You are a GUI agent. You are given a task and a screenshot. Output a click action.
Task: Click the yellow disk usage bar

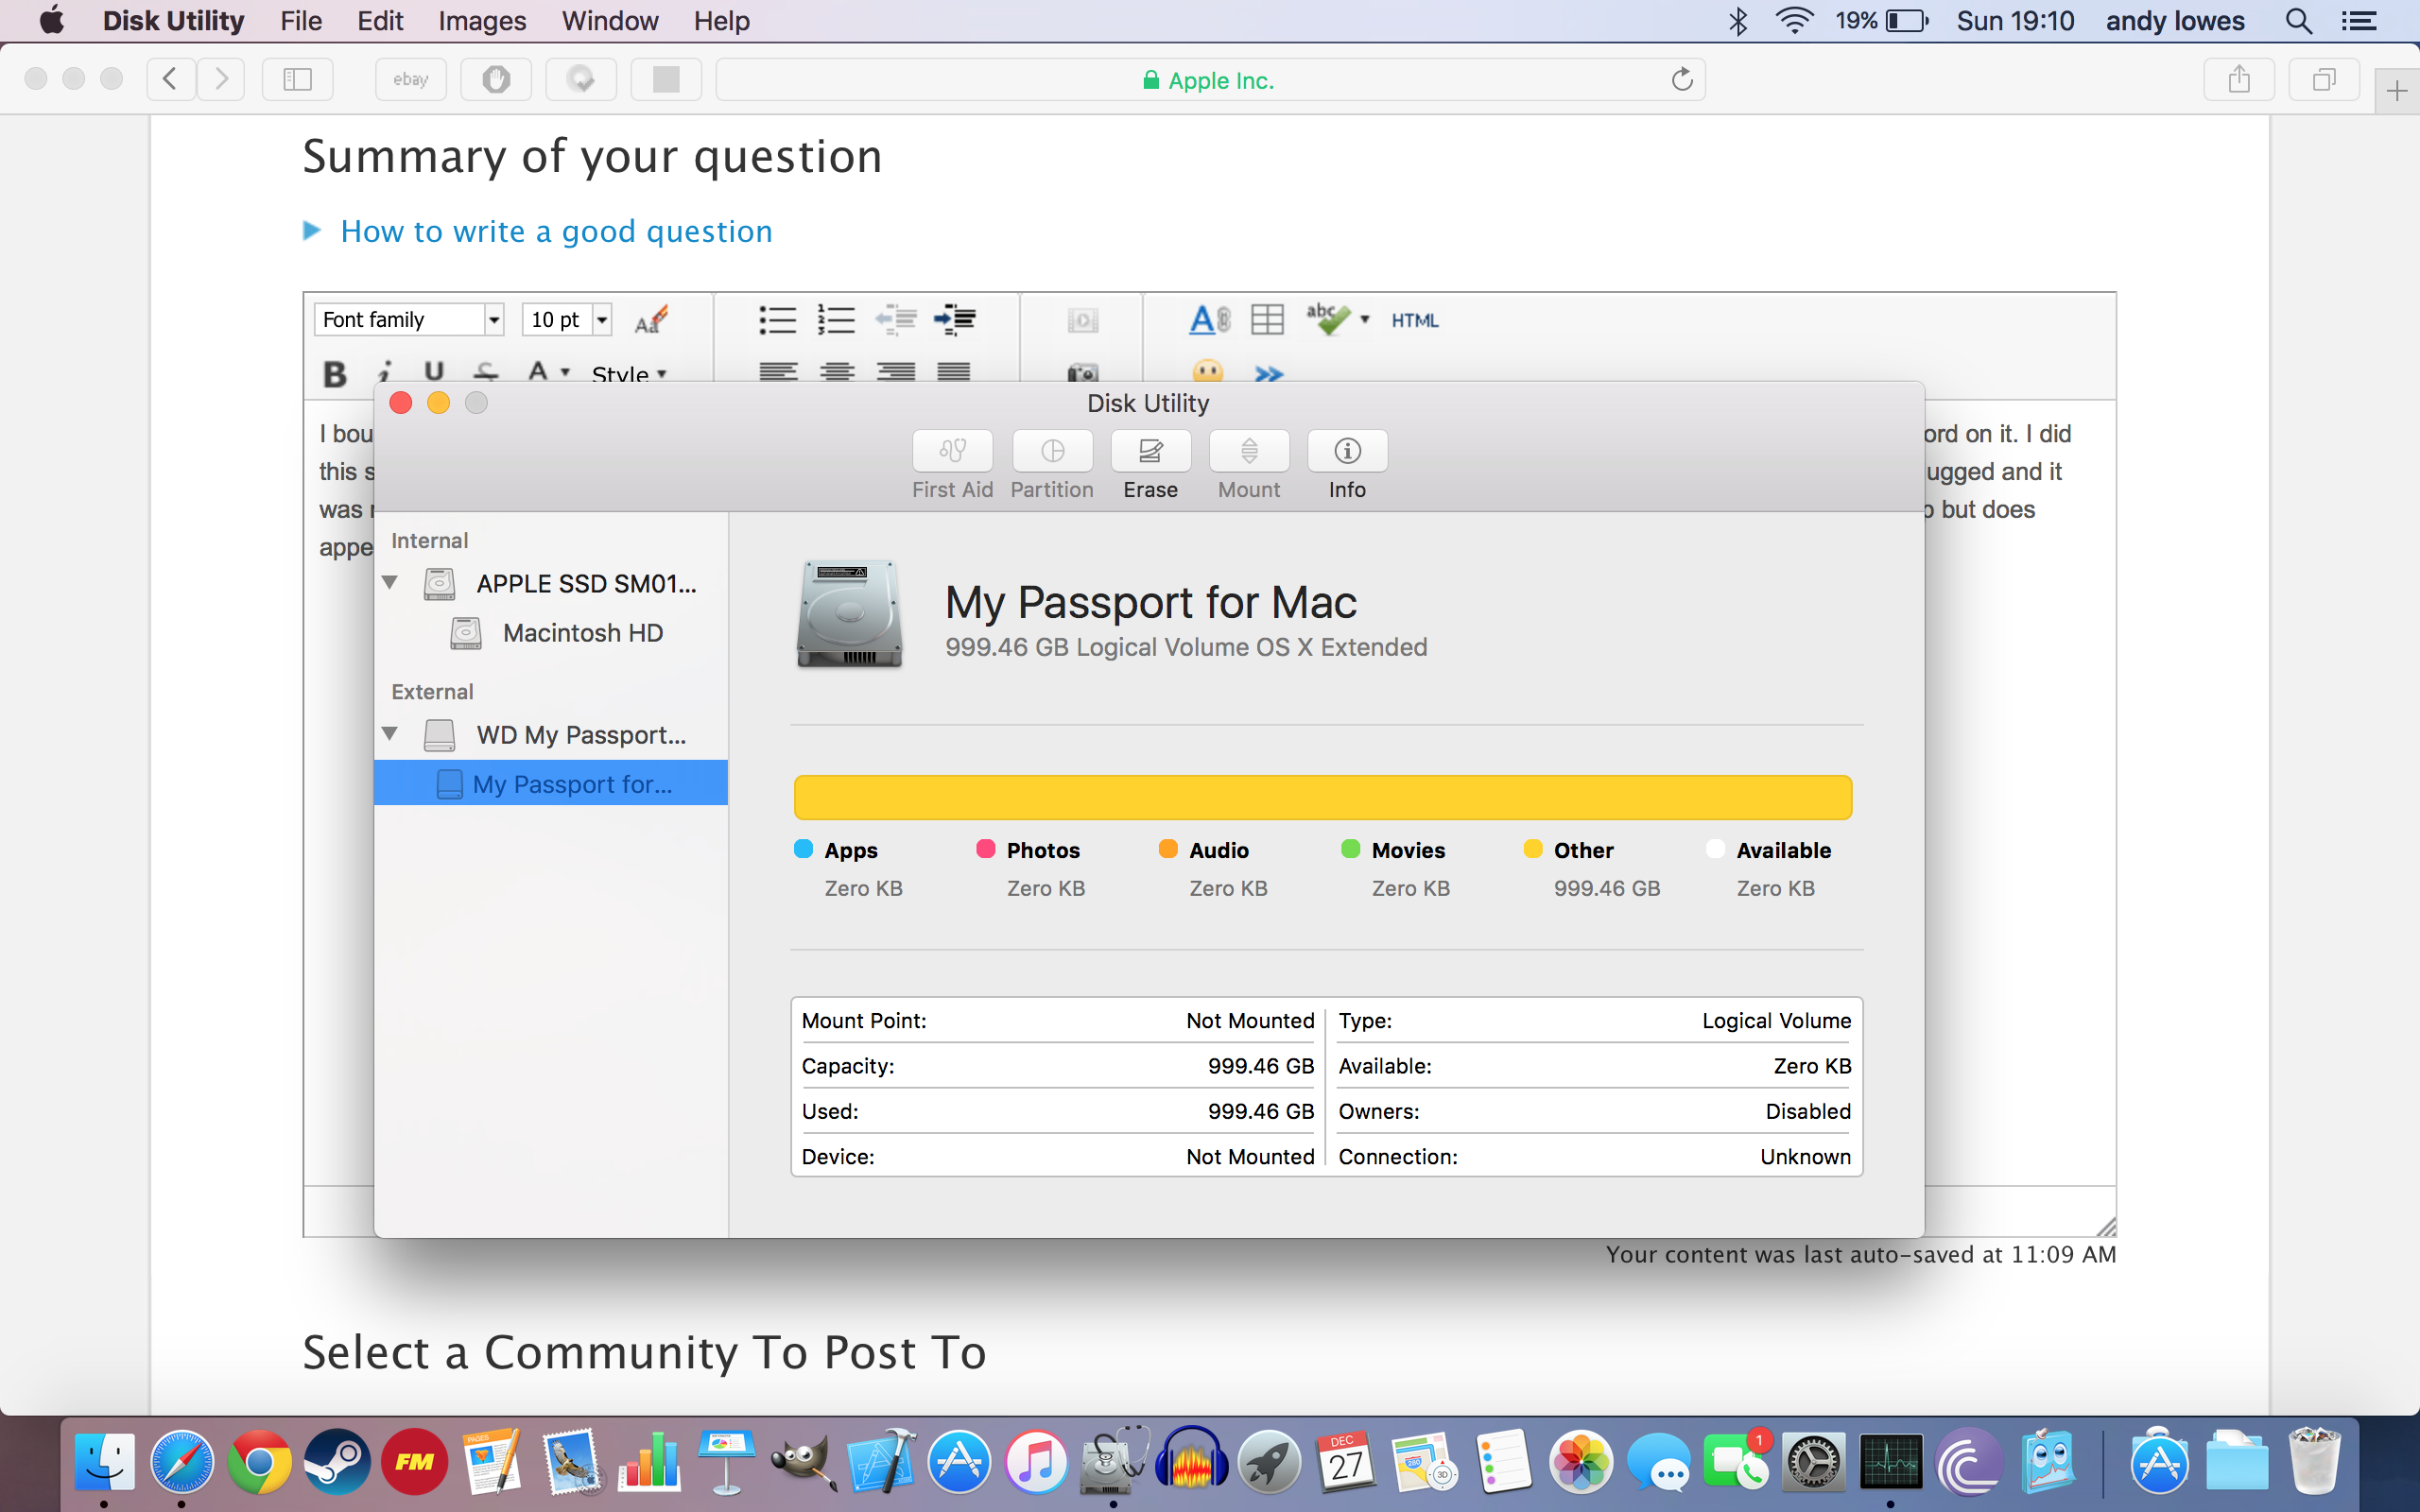1322,797
